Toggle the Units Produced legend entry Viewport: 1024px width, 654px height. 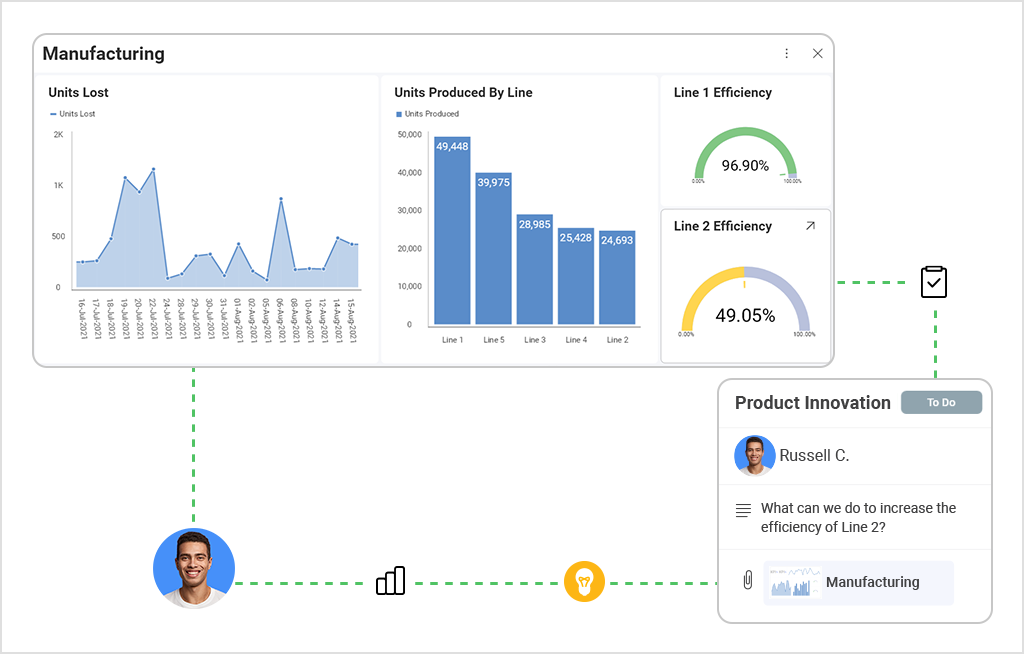click(428, 114)
